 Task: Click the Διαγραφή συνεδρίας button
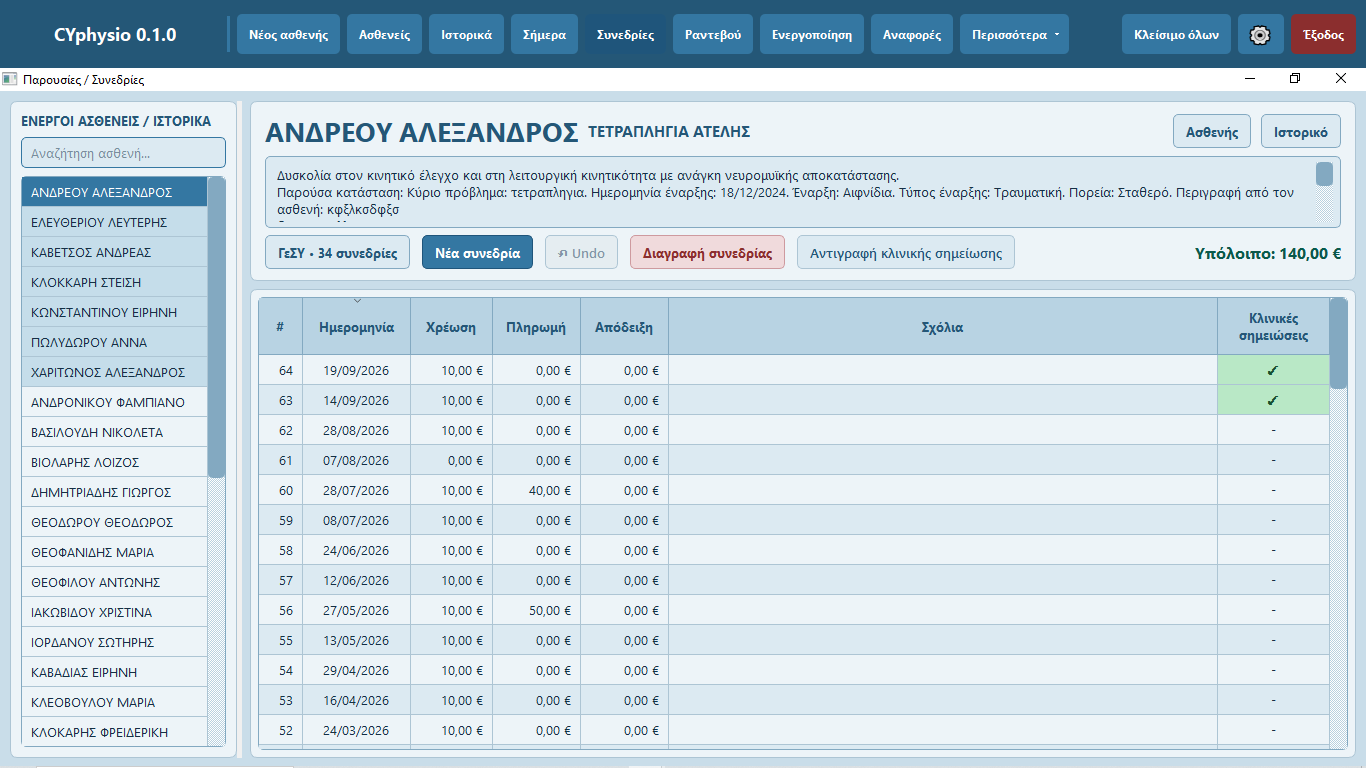[x=708, y=253]
